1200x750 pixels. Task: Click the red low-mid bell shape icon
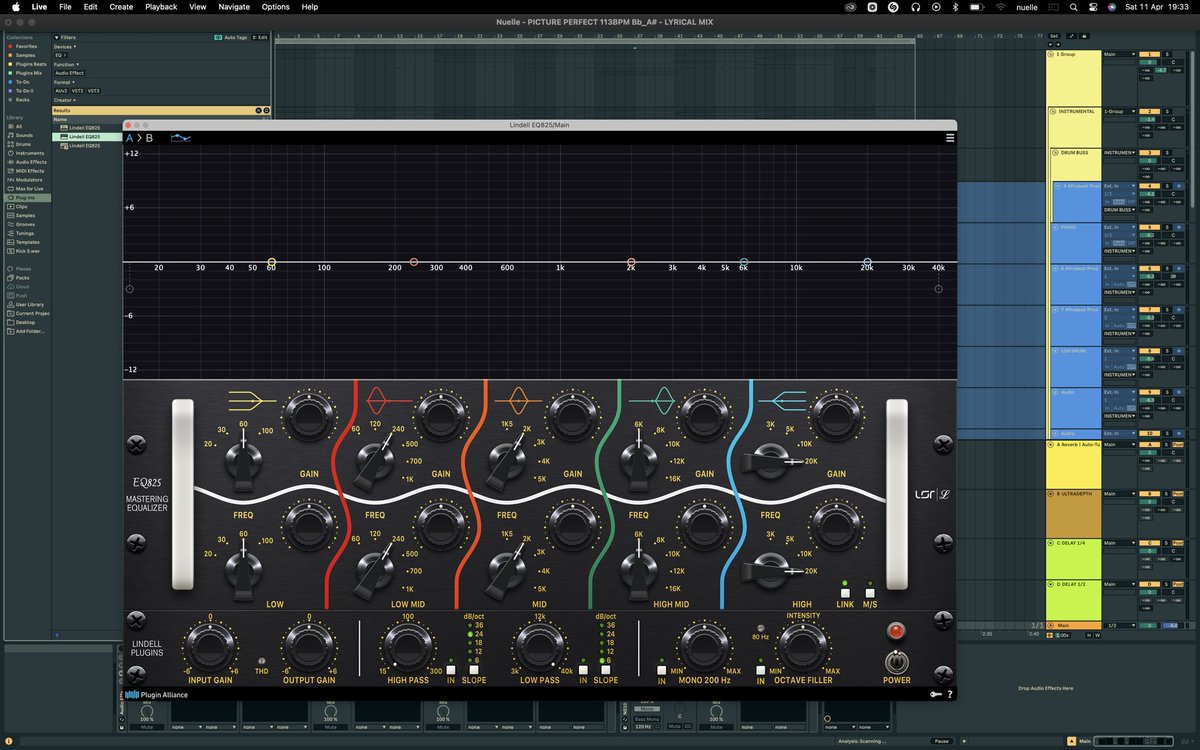pos(390,402)
